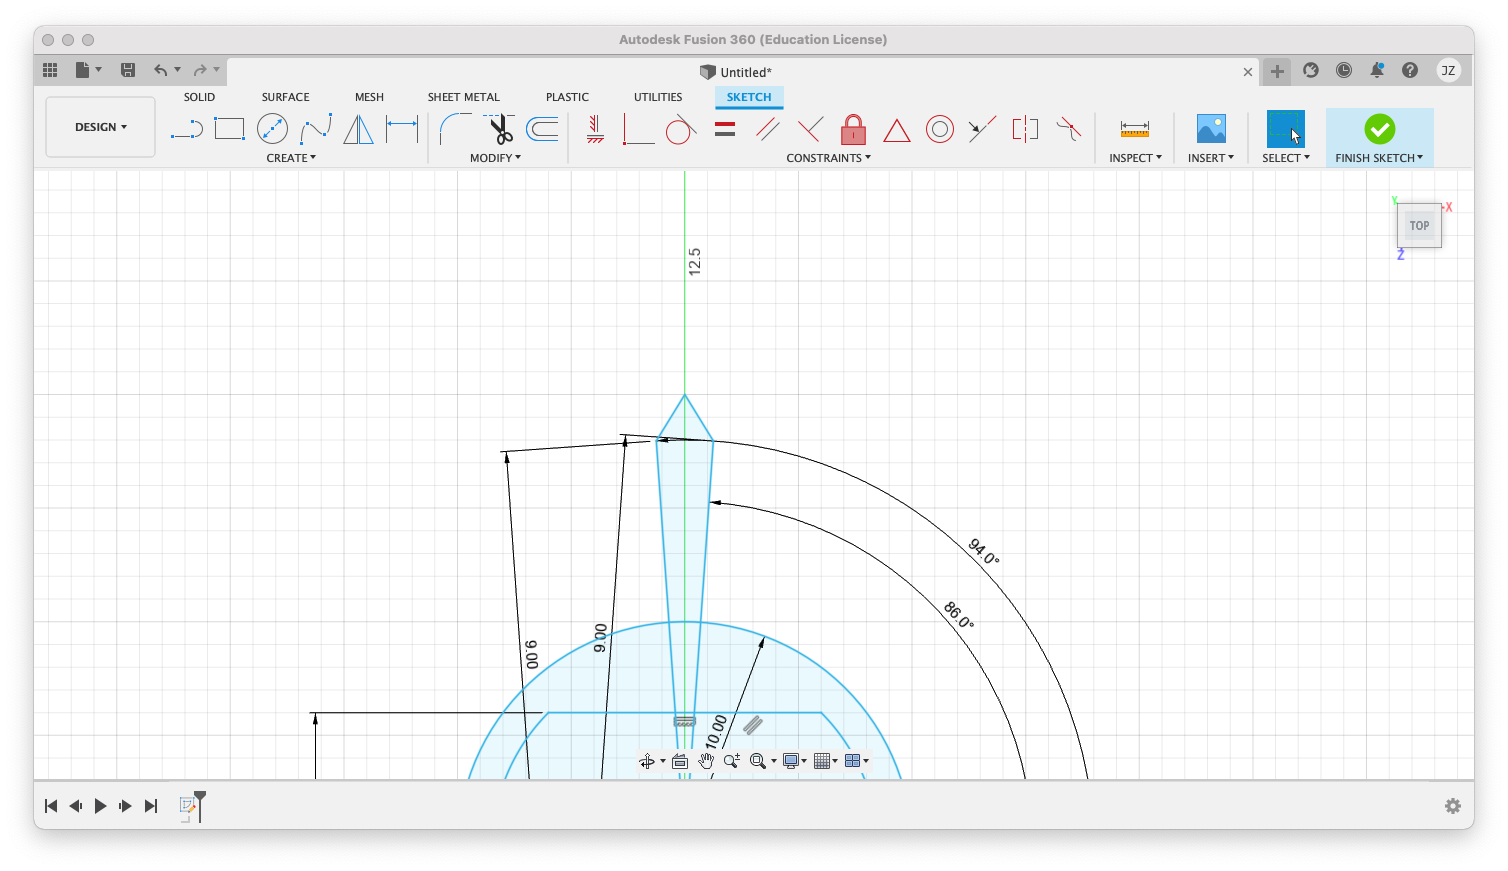Expand the Modify menu
This screenshot has height=871, width=1508.
click(496, 158)
